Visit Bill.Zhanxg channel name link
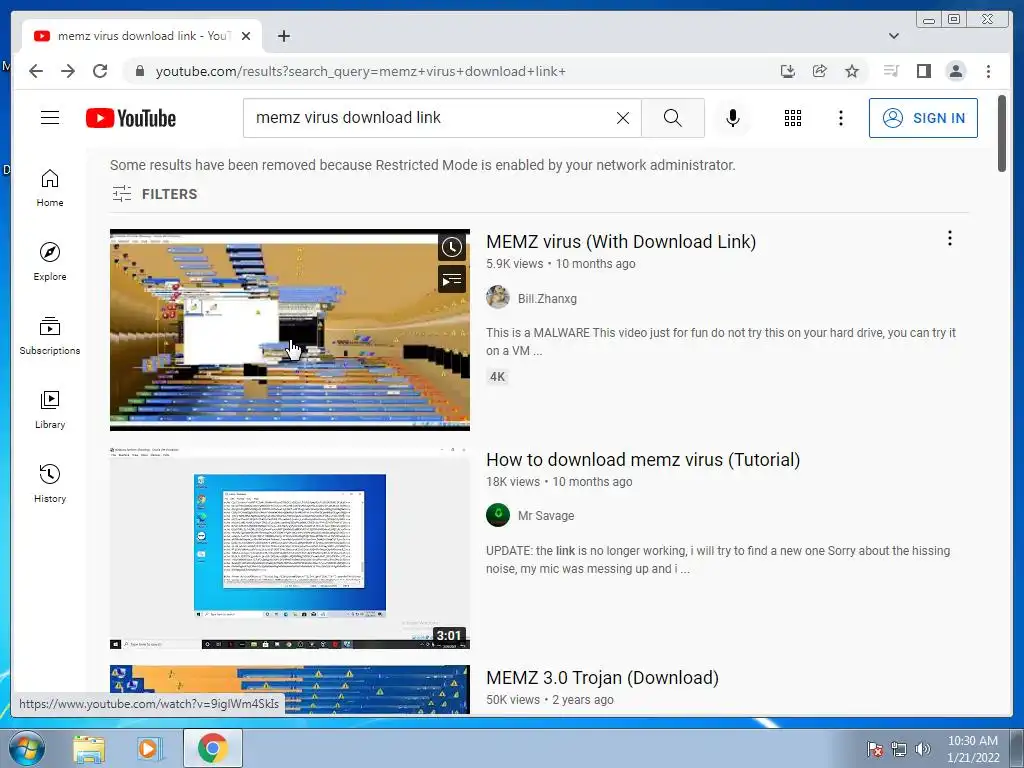 point(547,298)
